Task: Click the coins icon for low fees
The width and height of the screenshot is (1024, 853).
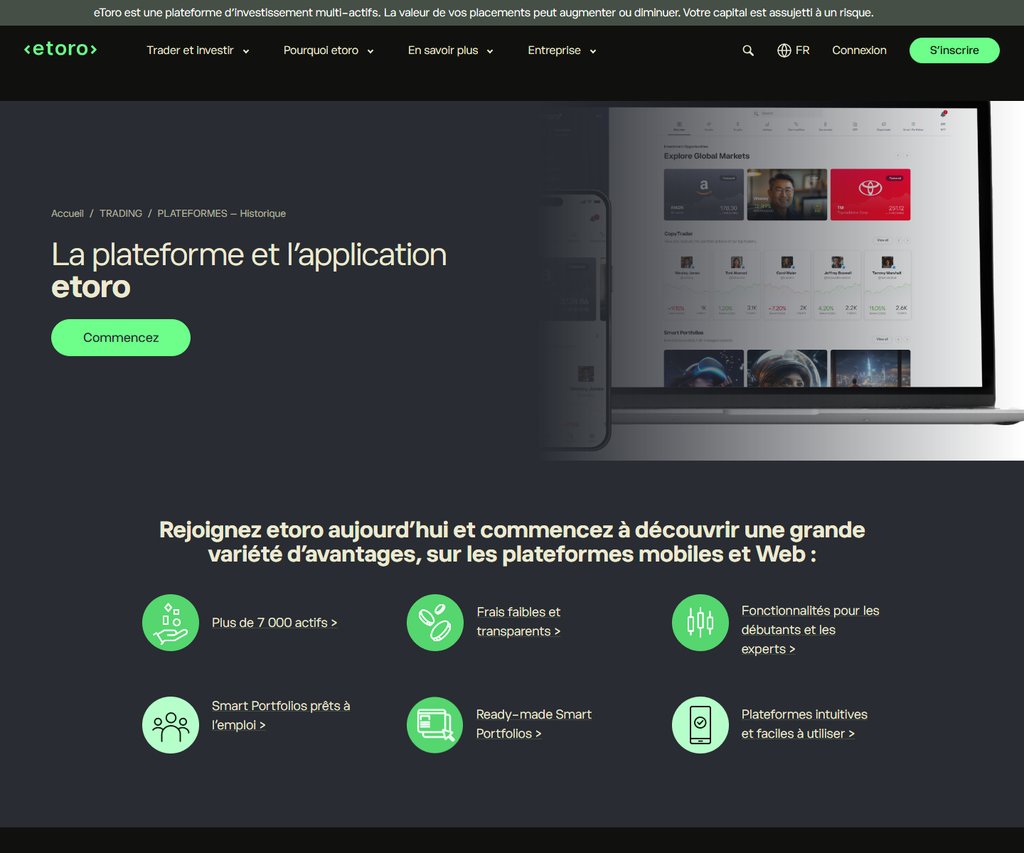Action: (x=435, y=622)
